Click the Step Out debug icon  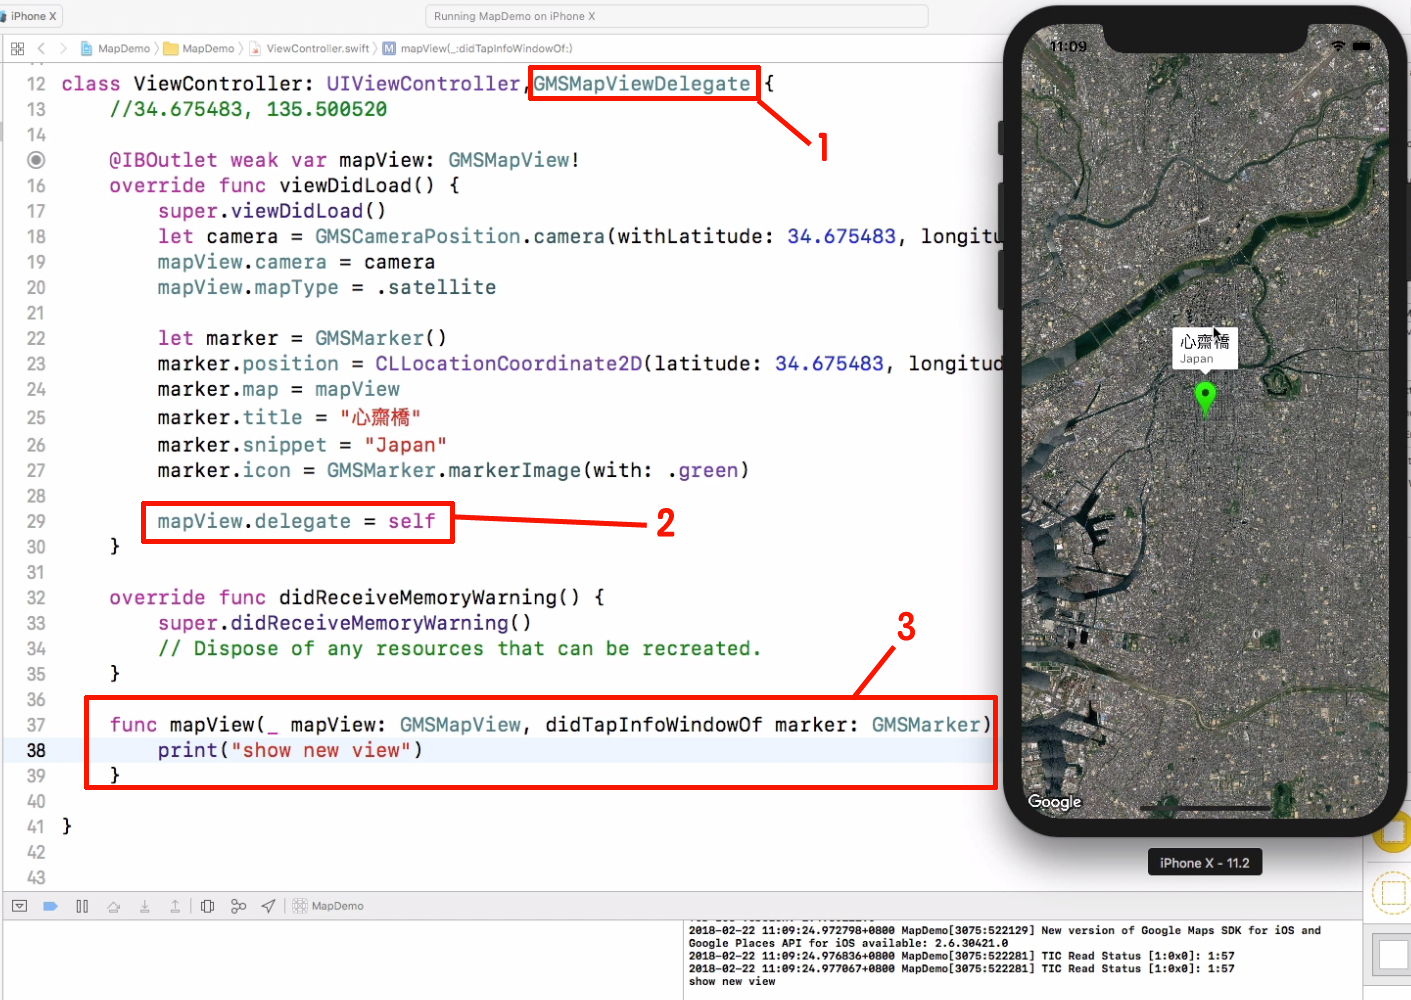(x=176, y=905)
